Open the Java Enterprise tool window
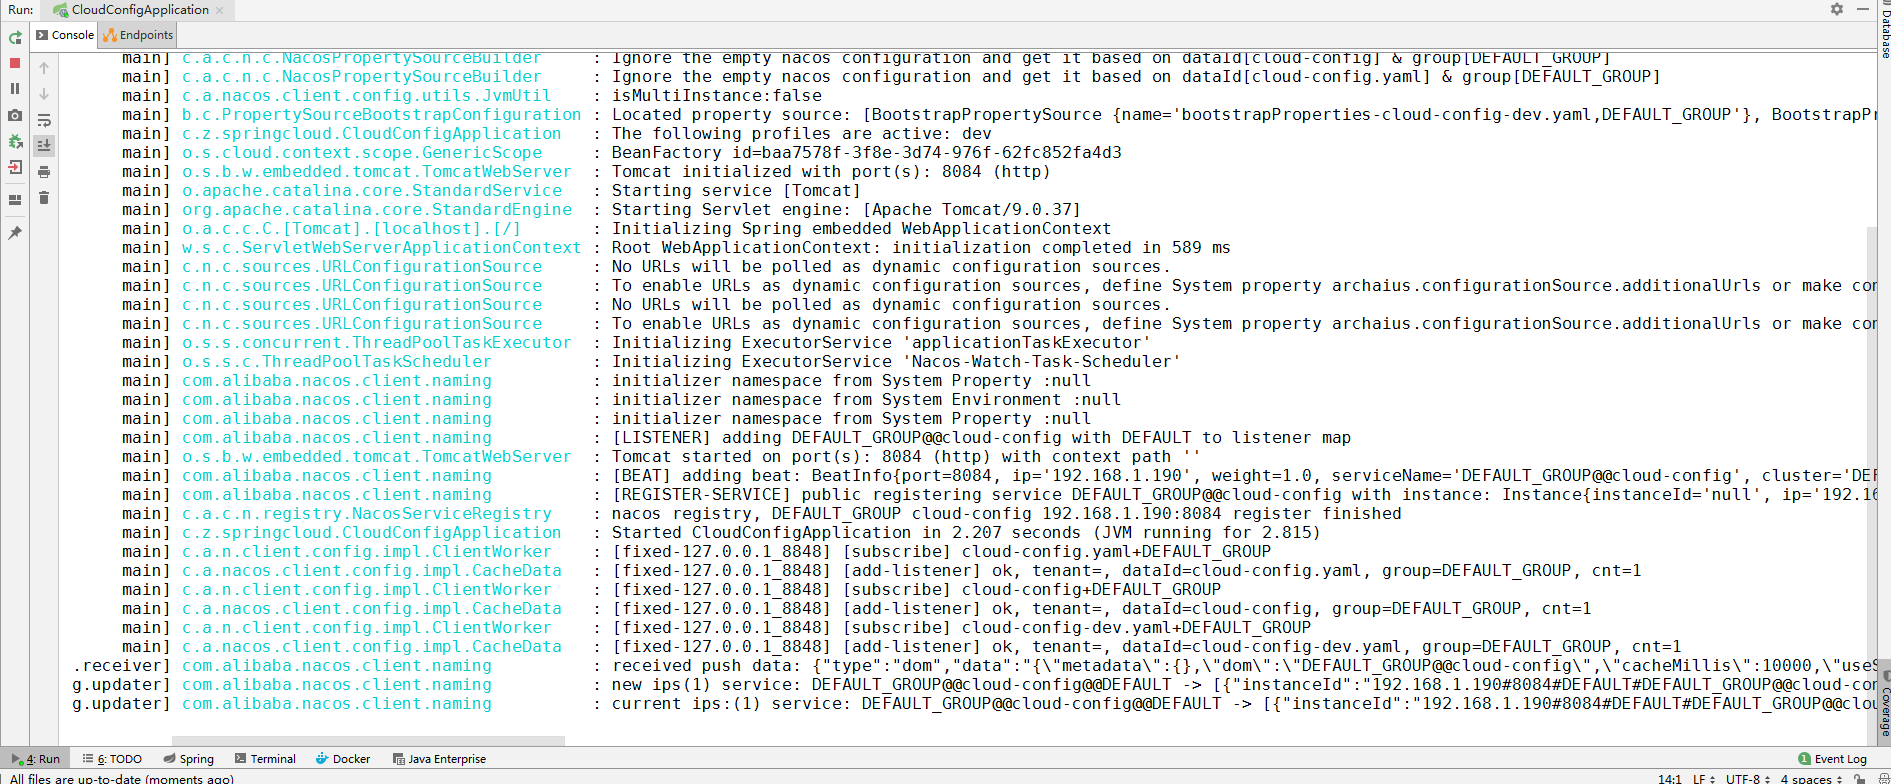Viewport: 1891px width, 784px height. coord(439,759)
